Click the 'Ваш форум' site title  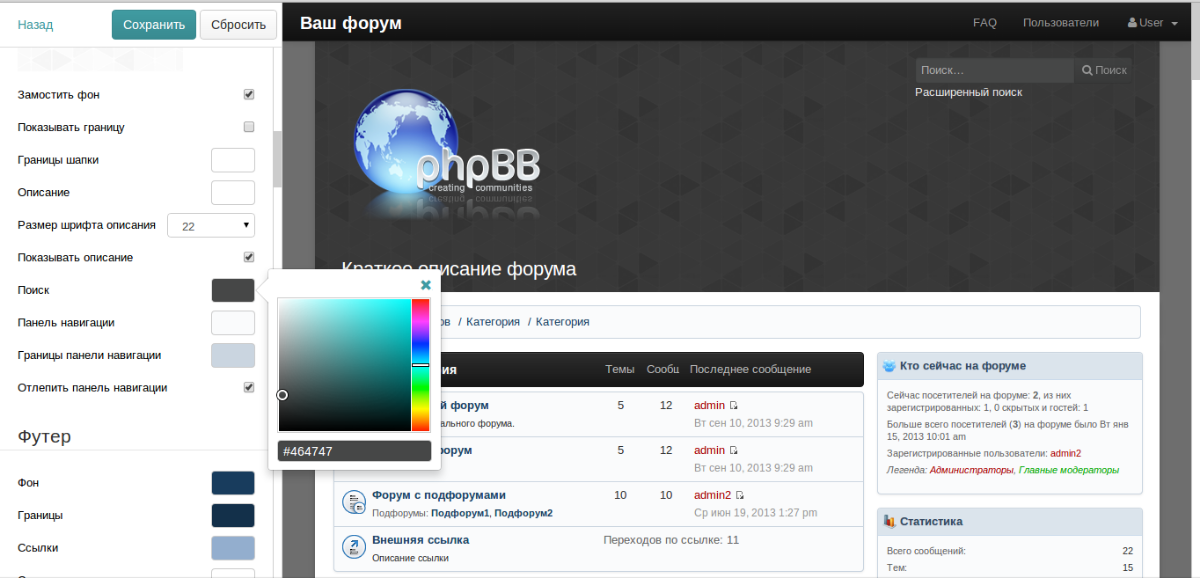(x=351, y=23)
